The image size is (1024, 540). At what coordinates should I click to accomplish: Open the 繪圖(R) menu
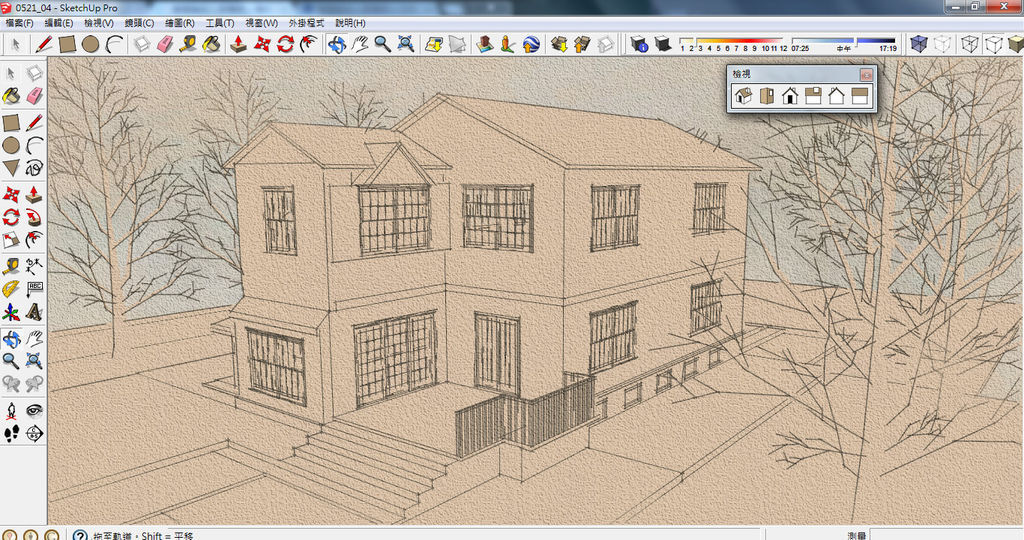[x=180, y=23]
